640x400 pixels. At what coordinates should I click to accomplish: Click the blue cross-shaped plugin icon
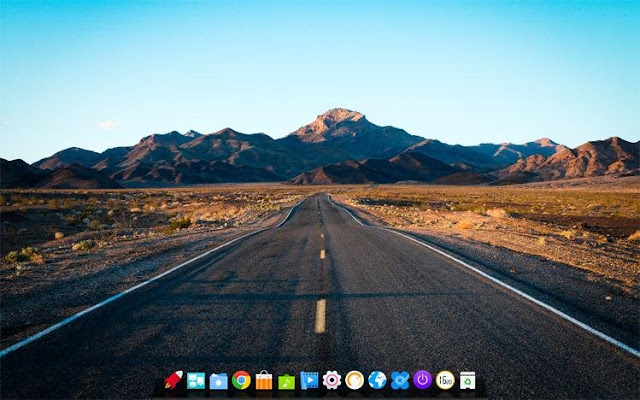click(400, 380)
